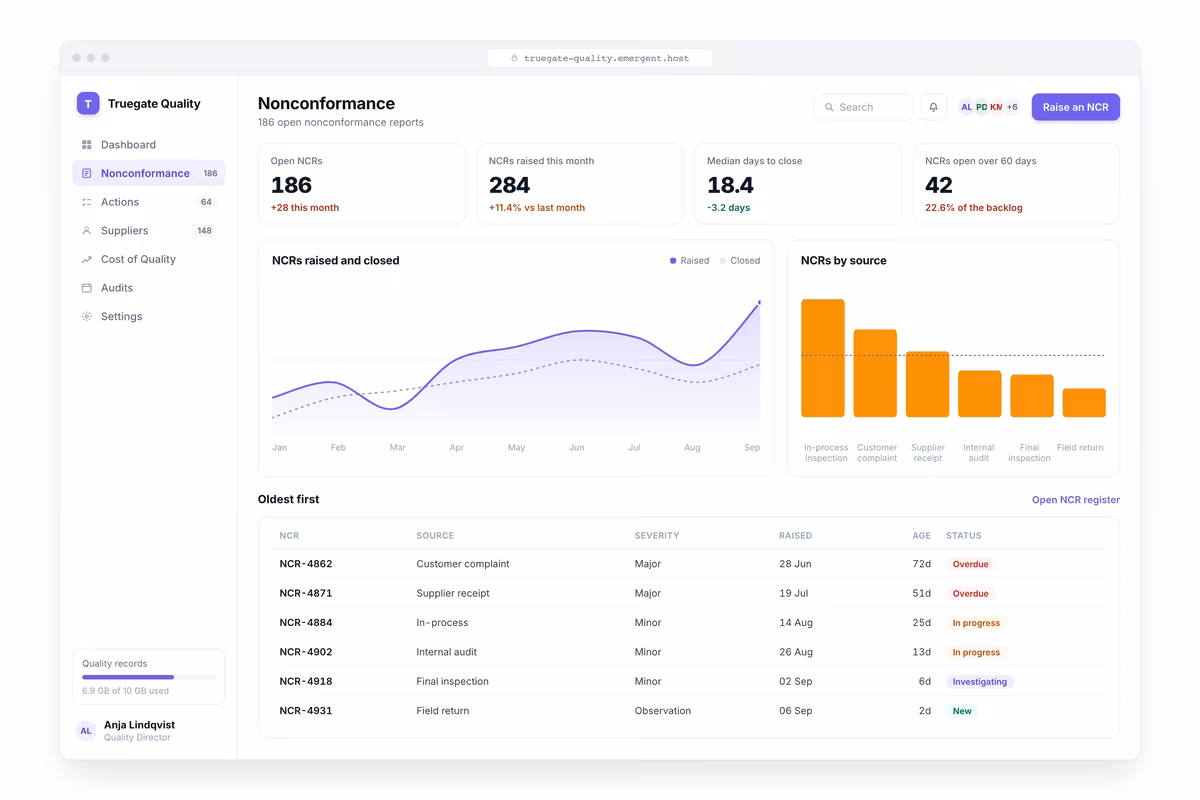Click the Overdue badge for NCR-4871
Screen dimensions: 1200x800
(x=970, y=593)
